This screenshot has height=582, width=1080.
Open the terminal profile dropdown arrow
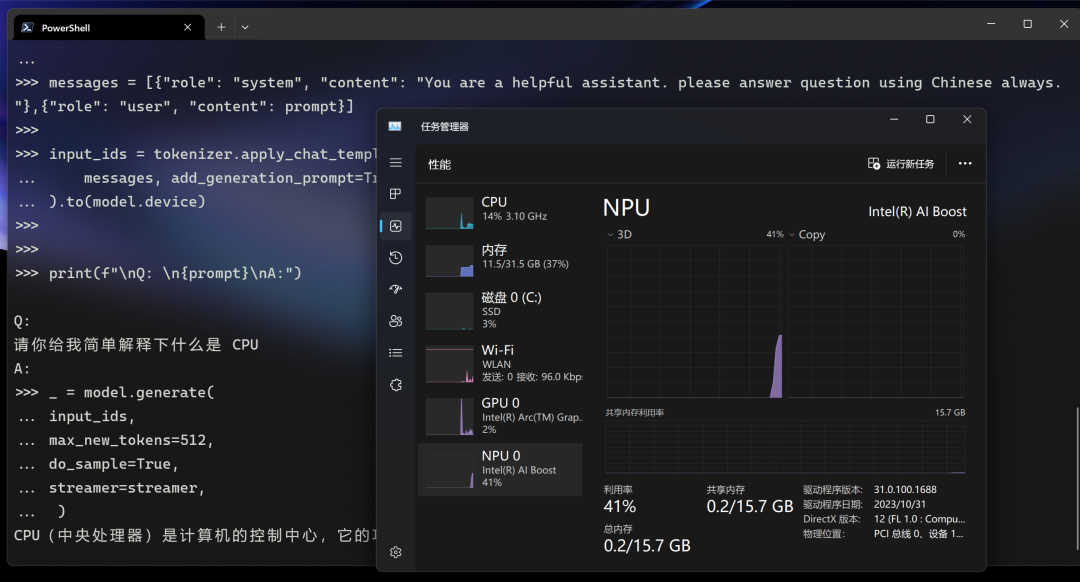pos(245,28)
